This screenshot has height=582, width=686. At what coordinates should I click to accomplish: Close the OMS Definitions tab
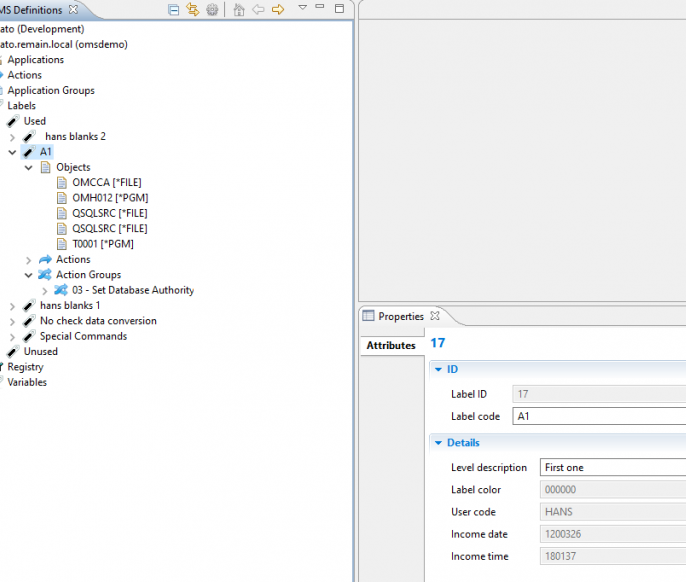(x=74, y=9)
